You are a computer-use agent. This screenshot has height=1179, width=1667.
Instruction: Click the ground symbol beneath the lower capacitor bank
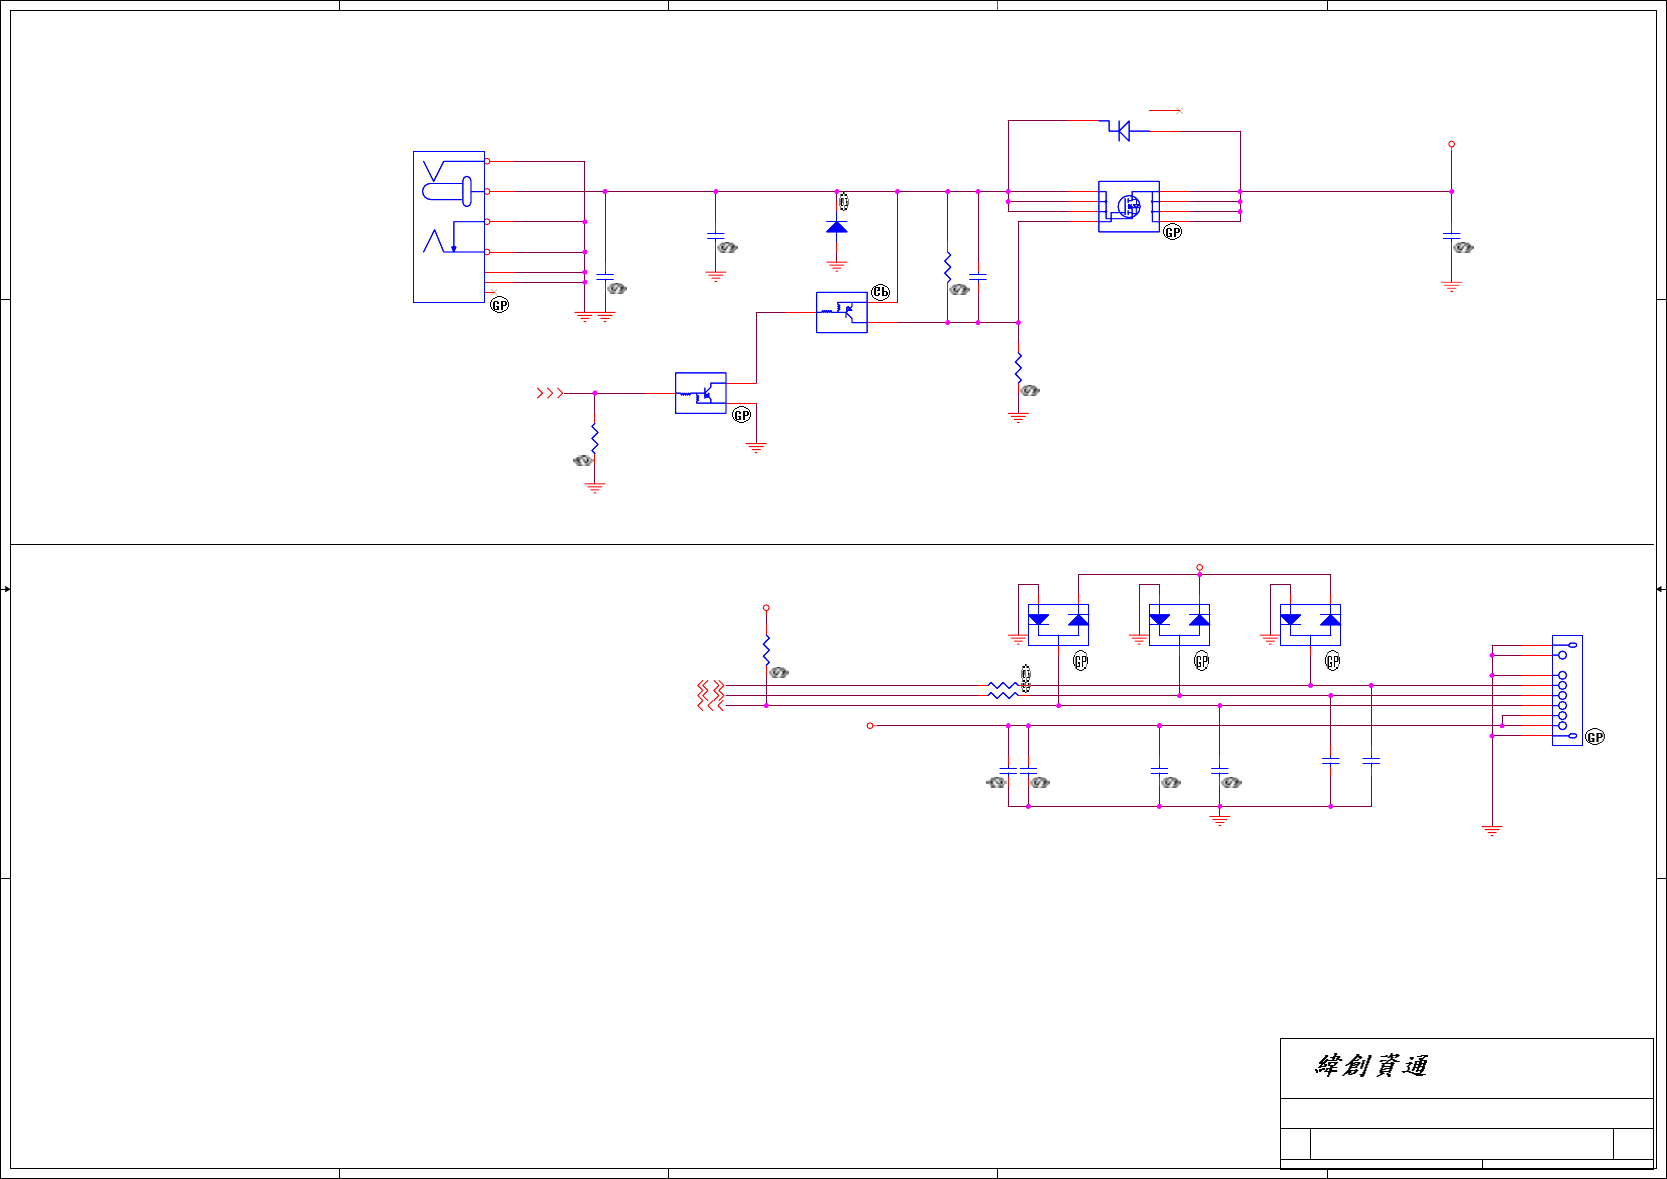(x=1220, y=819)
